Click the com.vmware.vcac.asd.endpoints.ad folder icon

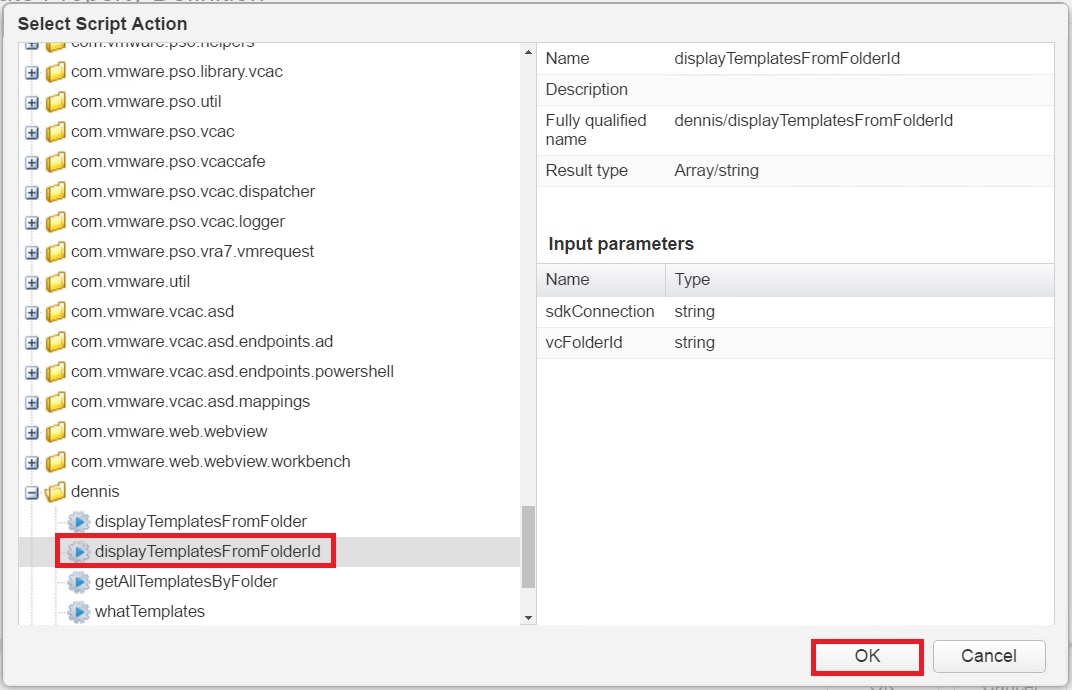coord(55,342)
